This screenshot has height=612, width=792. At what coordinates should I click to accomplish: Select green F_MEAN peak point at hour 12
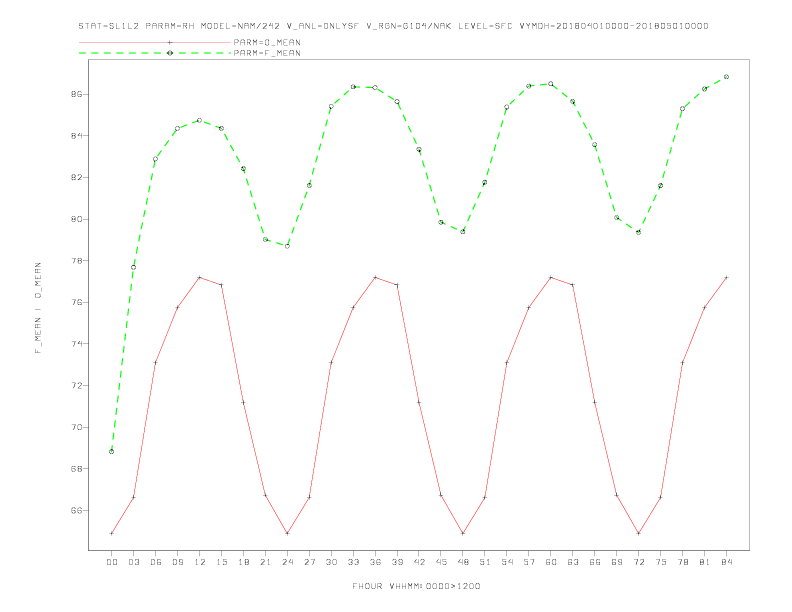click(200, 120)
